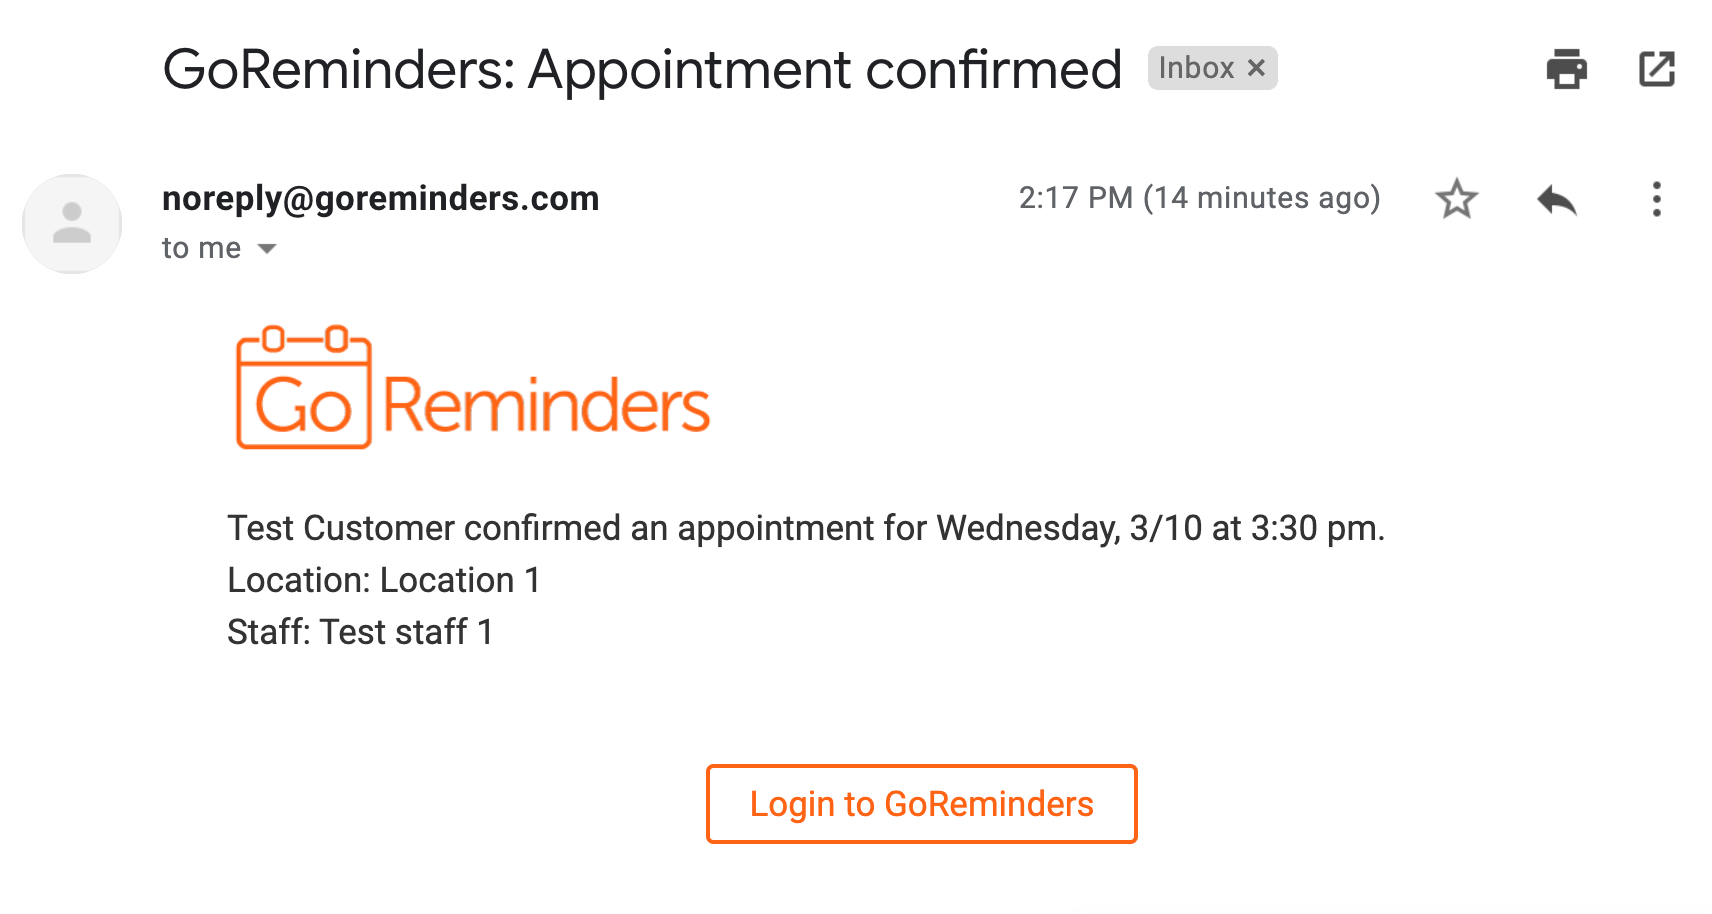Click the "to me" recipient text
The image size is (1712, 914).
click(201, 248)
